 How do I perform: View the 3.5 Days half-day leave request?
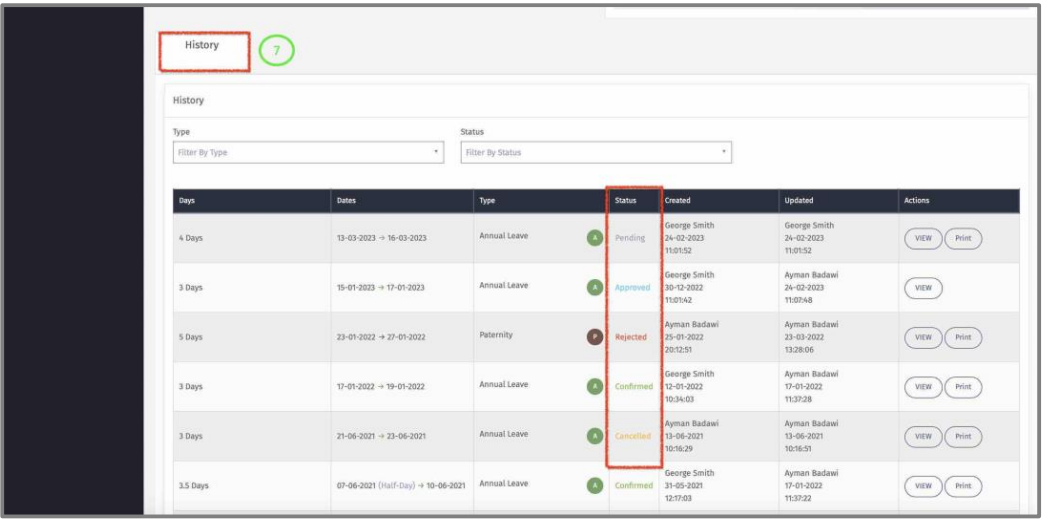(x=923, y=486)
